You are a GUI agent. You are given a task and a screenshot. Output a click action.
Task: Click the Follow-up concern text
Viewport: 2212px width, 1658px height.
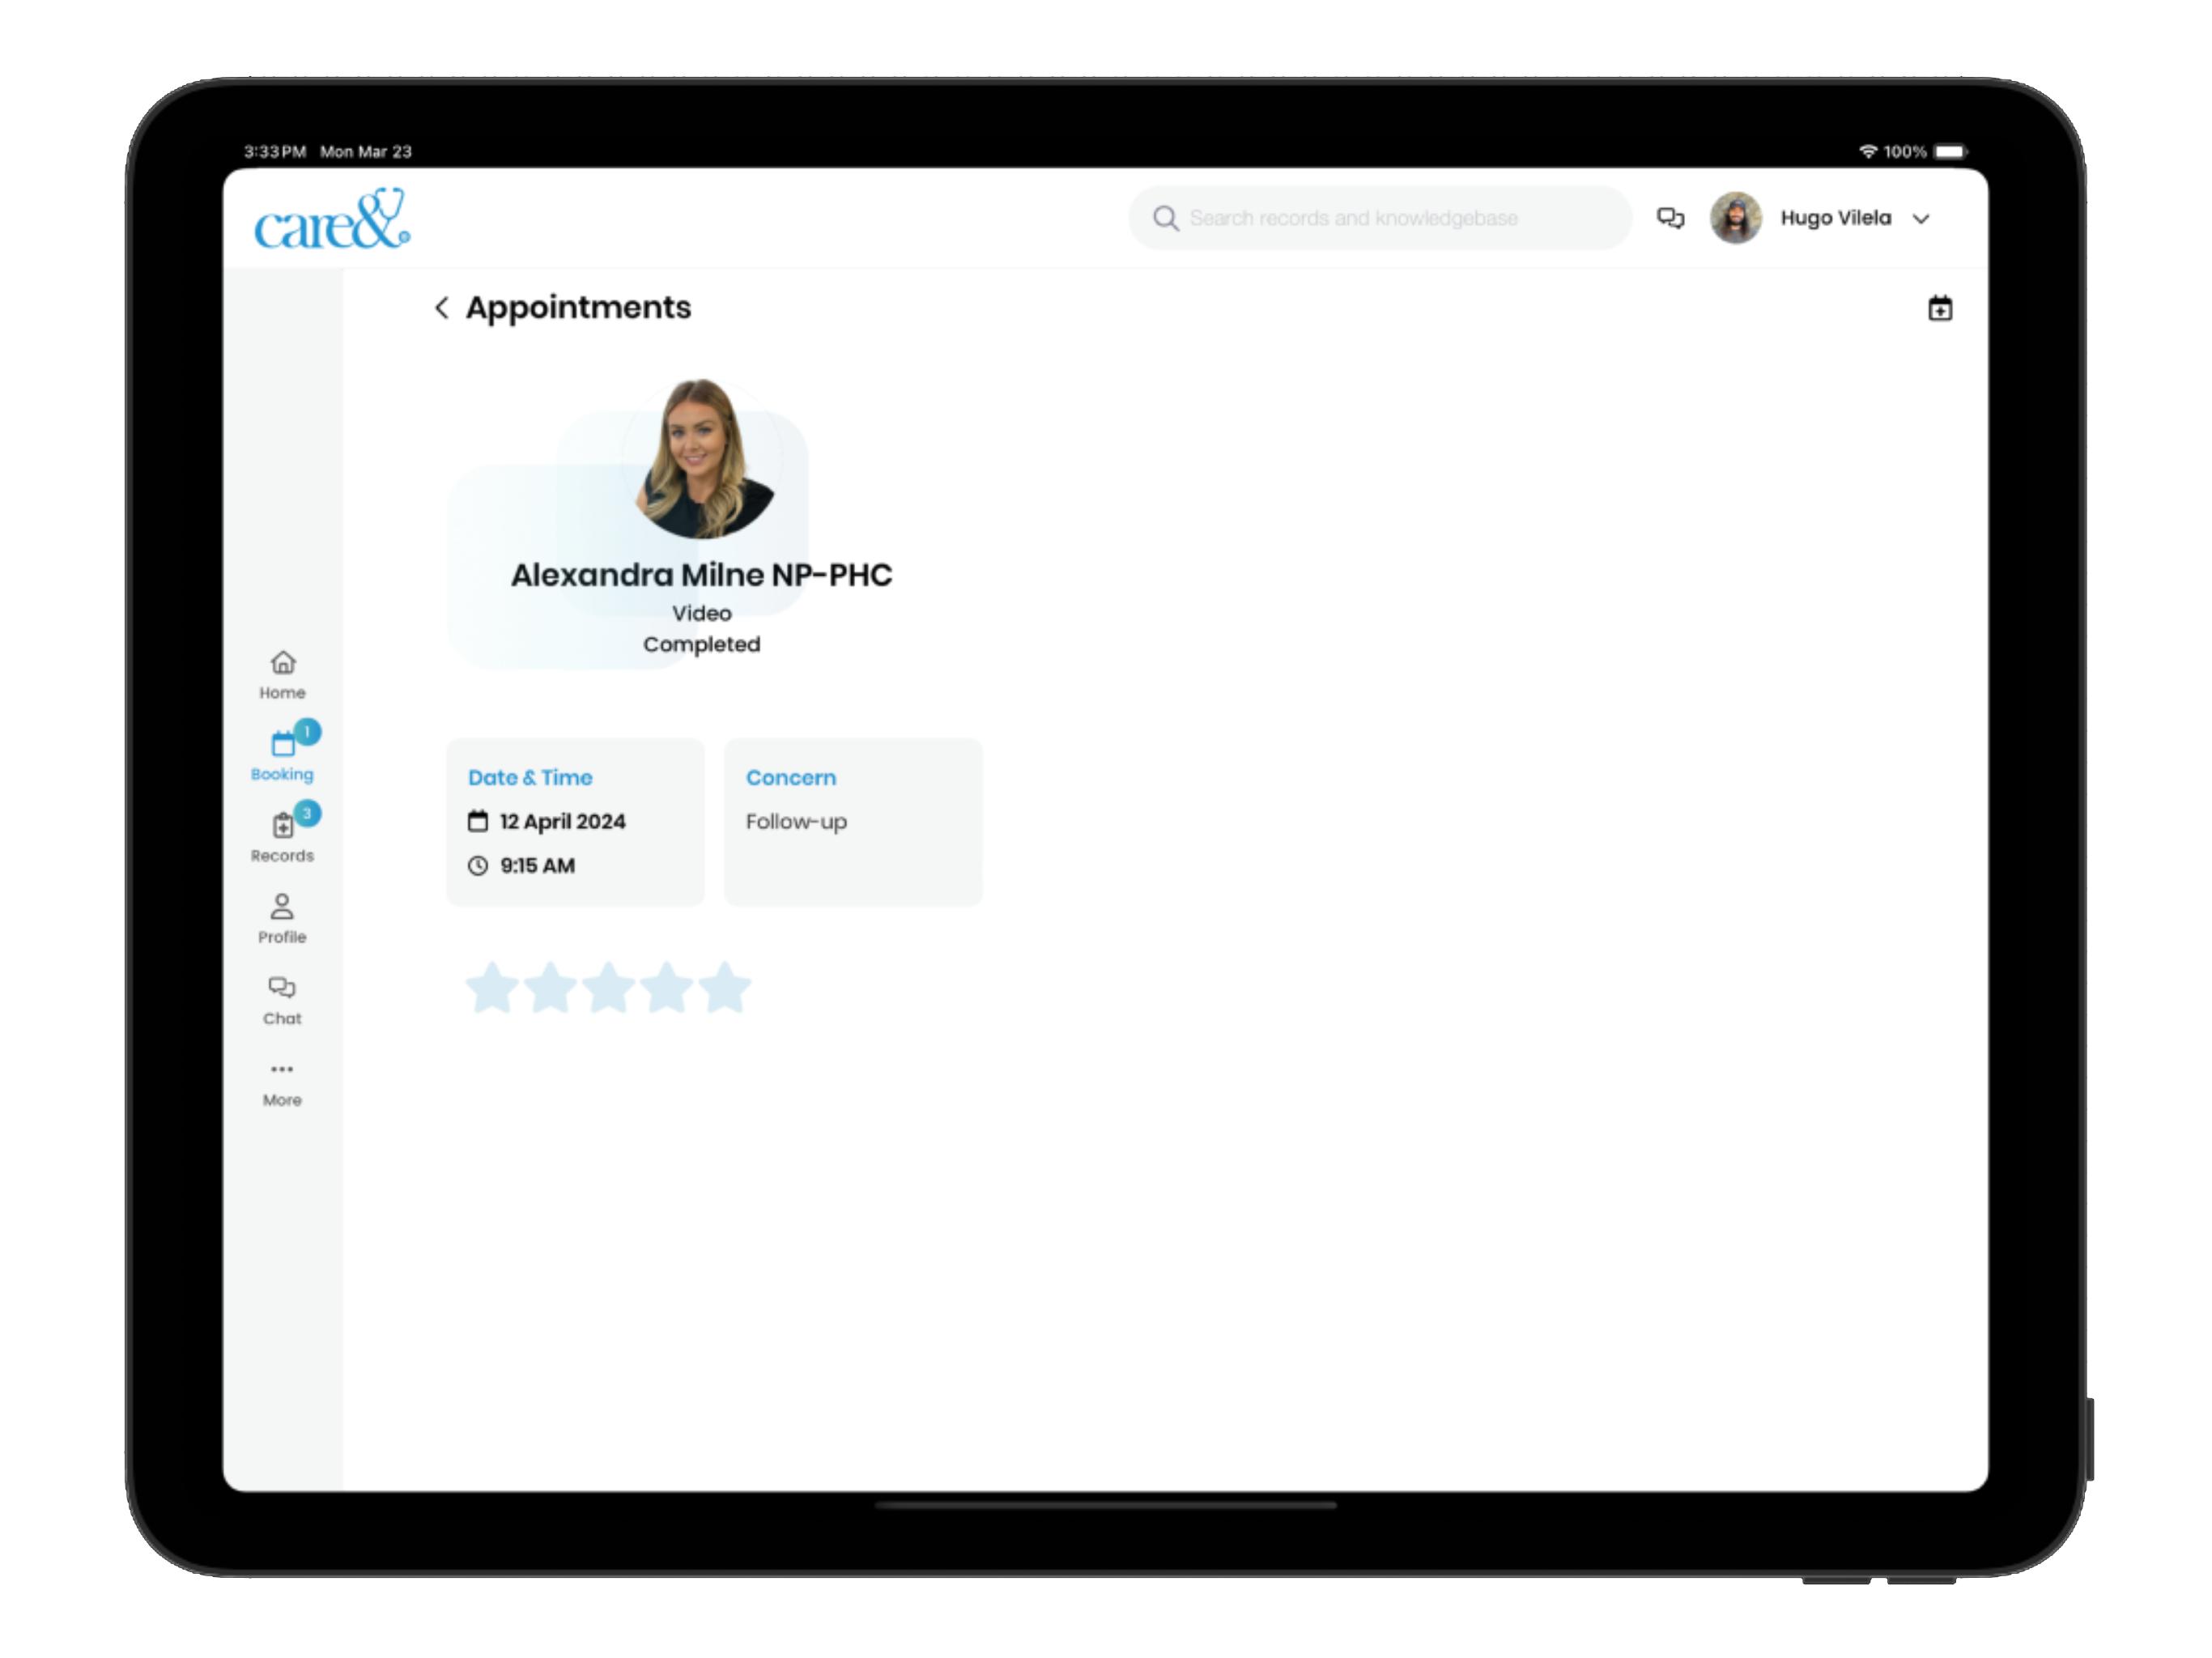[796, 822]
